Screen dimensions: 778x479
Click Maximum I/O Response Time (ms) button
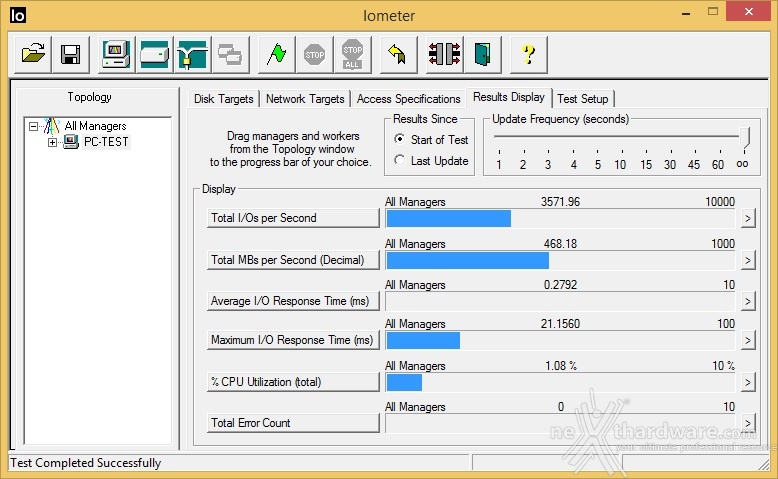point(293,340)
